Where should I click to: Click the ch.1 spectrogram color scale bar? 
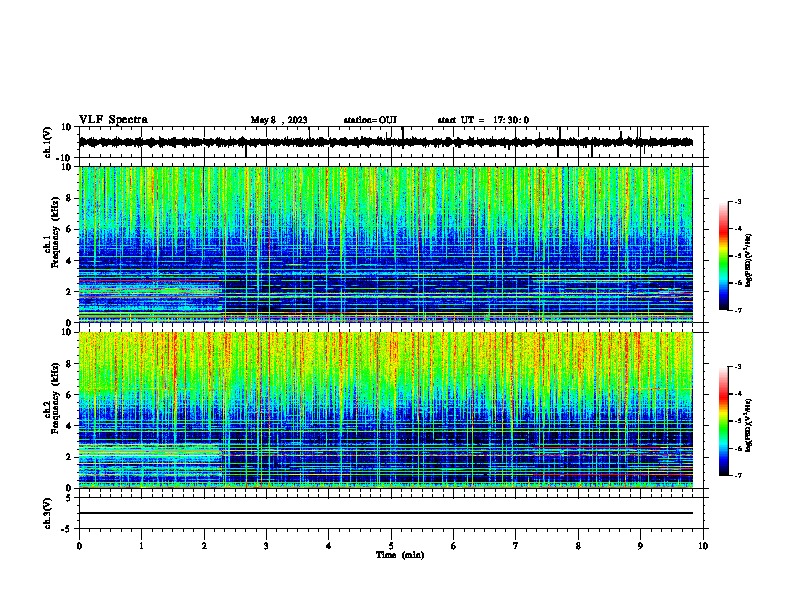724,256
